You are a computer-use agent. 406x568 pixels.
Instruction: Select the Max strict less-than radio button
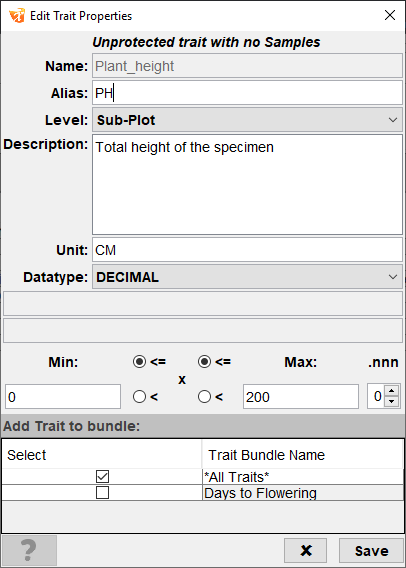(204, 397)
